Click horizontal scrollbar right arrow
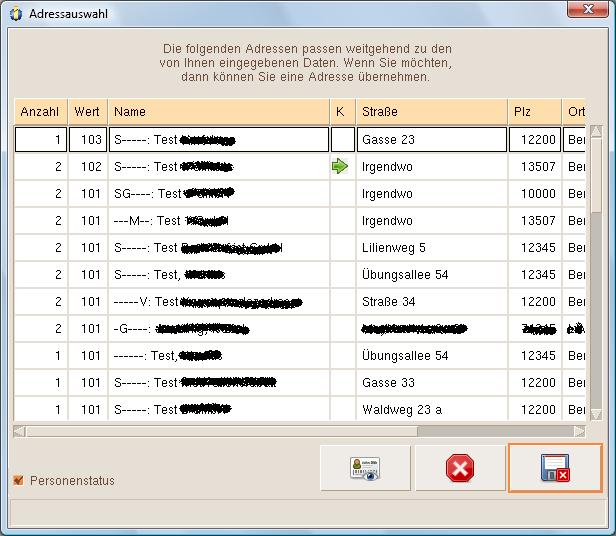The image size is (616, 536). (579, 431)
